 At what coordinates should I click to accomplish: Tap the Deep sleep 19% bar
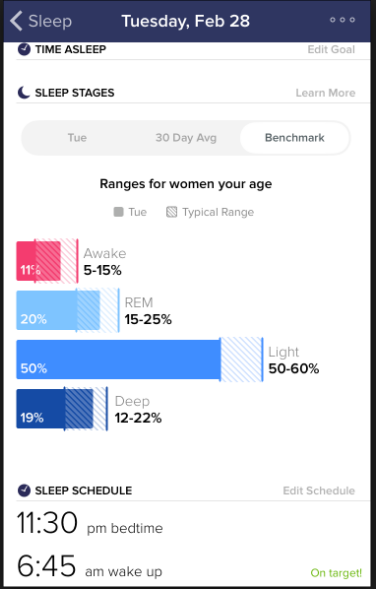coord(54,409)
